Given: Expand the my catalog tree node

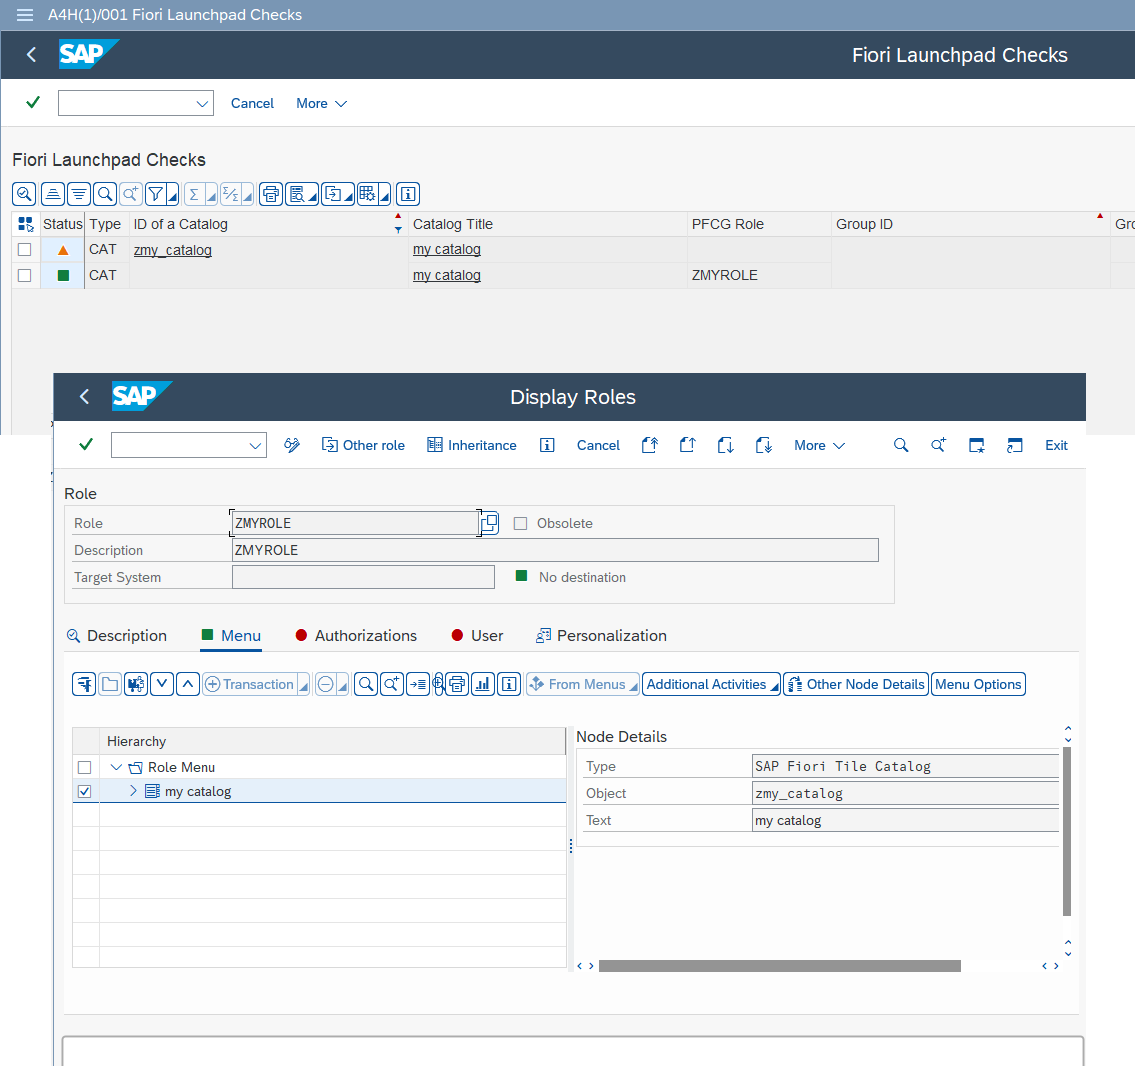Looking at the screenshot, I should click(x=133, y=791).
